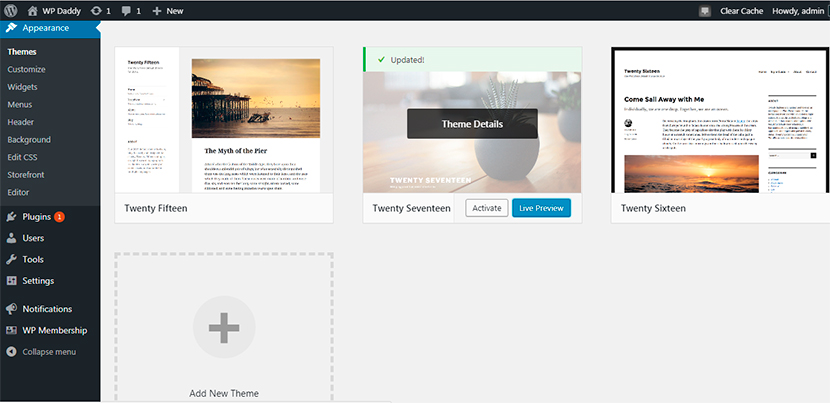
Task: Click the Twenty Sixteen theme name
Action: click(x=653, y=208)
